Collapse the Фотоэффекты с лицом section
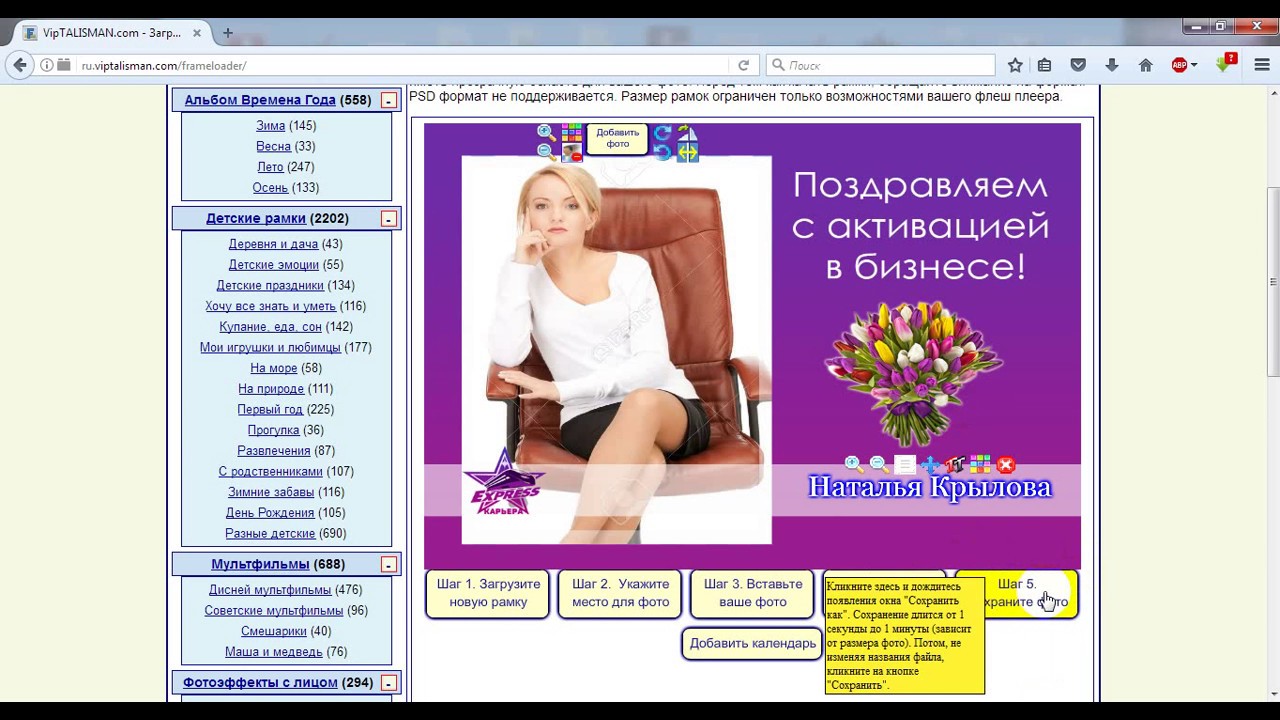Image resolution: width=1280 pixels, height=720 pixels. 388,683
